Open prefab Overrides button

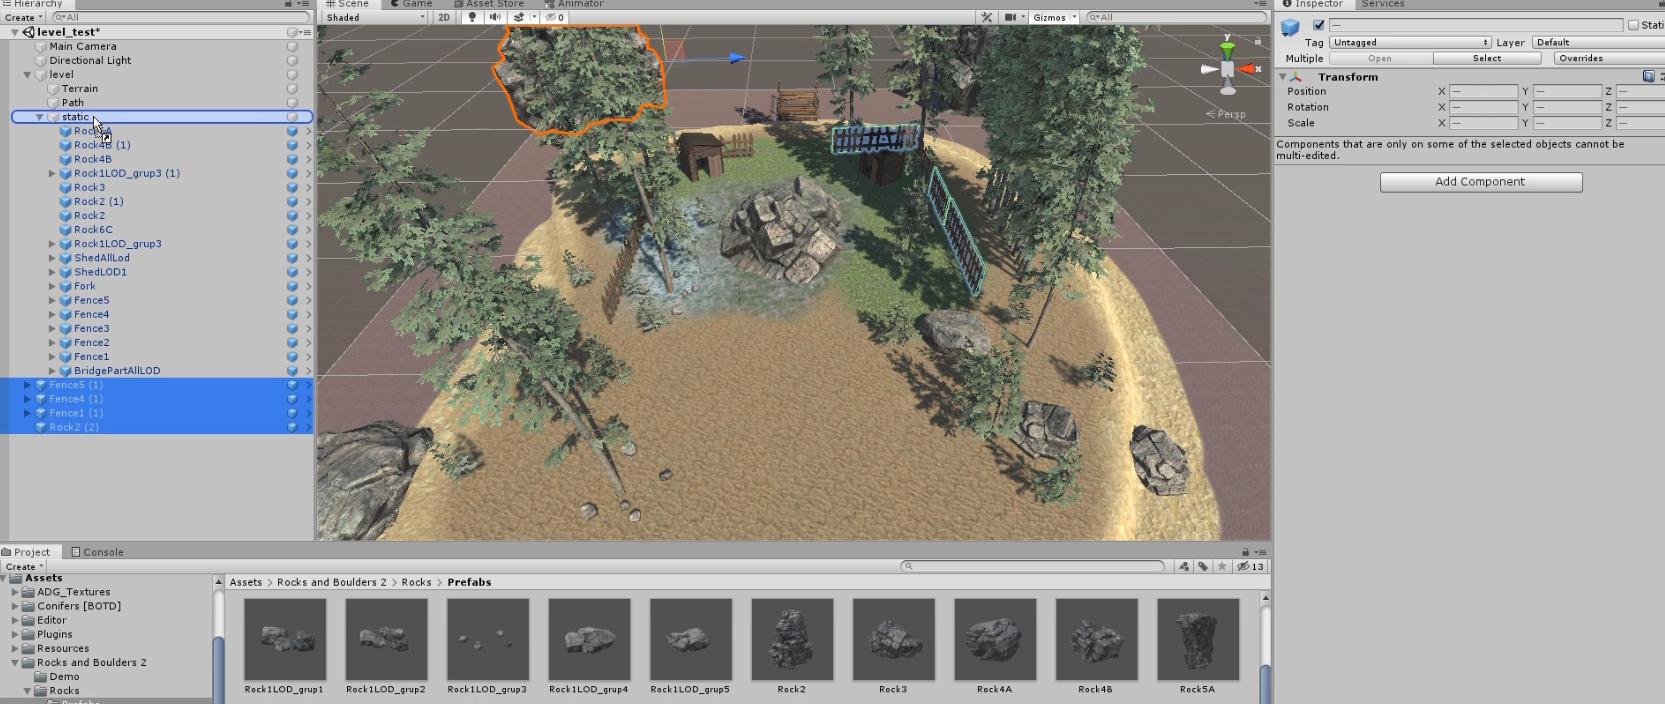click(x=1607, y=58)
